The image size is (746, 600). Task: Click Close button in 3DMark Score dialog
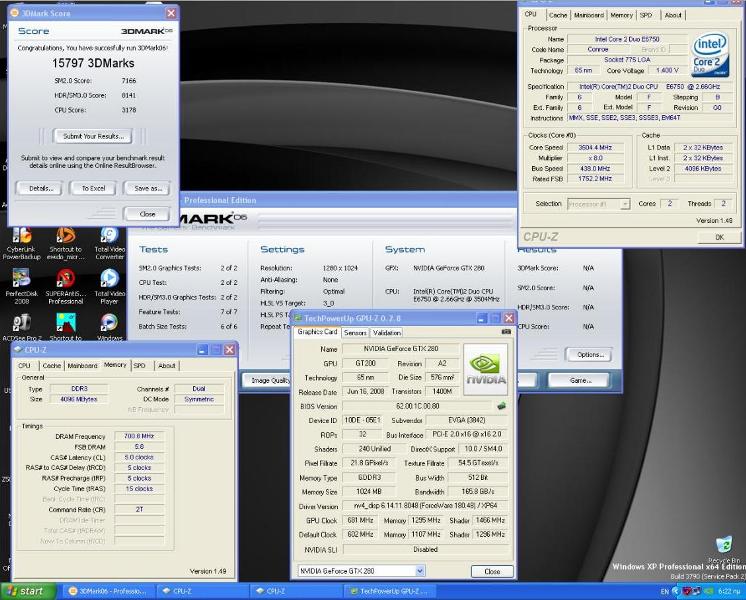(x=147, y=214)
